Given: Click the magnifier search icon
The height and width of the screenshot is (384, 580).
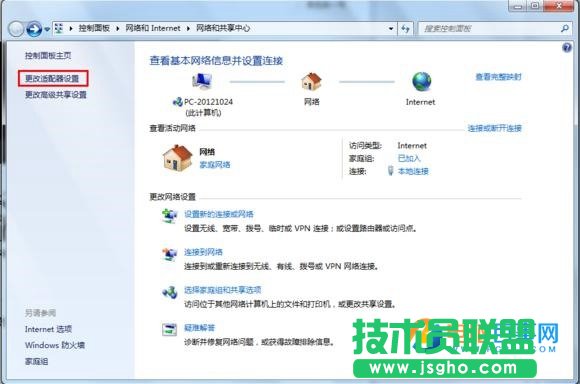Looking at the screenshot, I should click(564, 28).
